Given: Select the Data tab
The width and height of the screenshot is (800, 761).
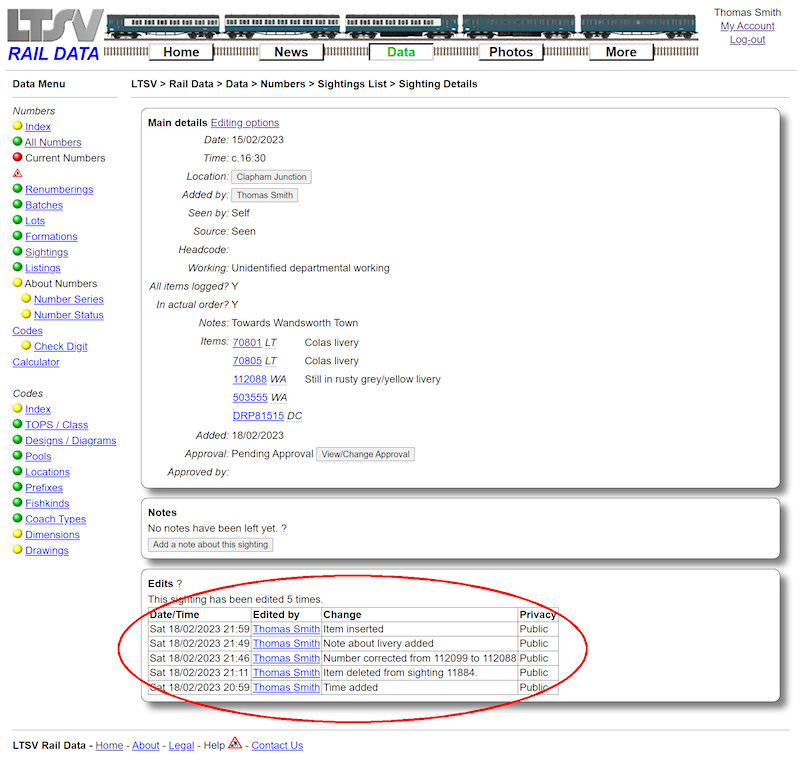Looking at the screenshot, I should click(400, 52).
